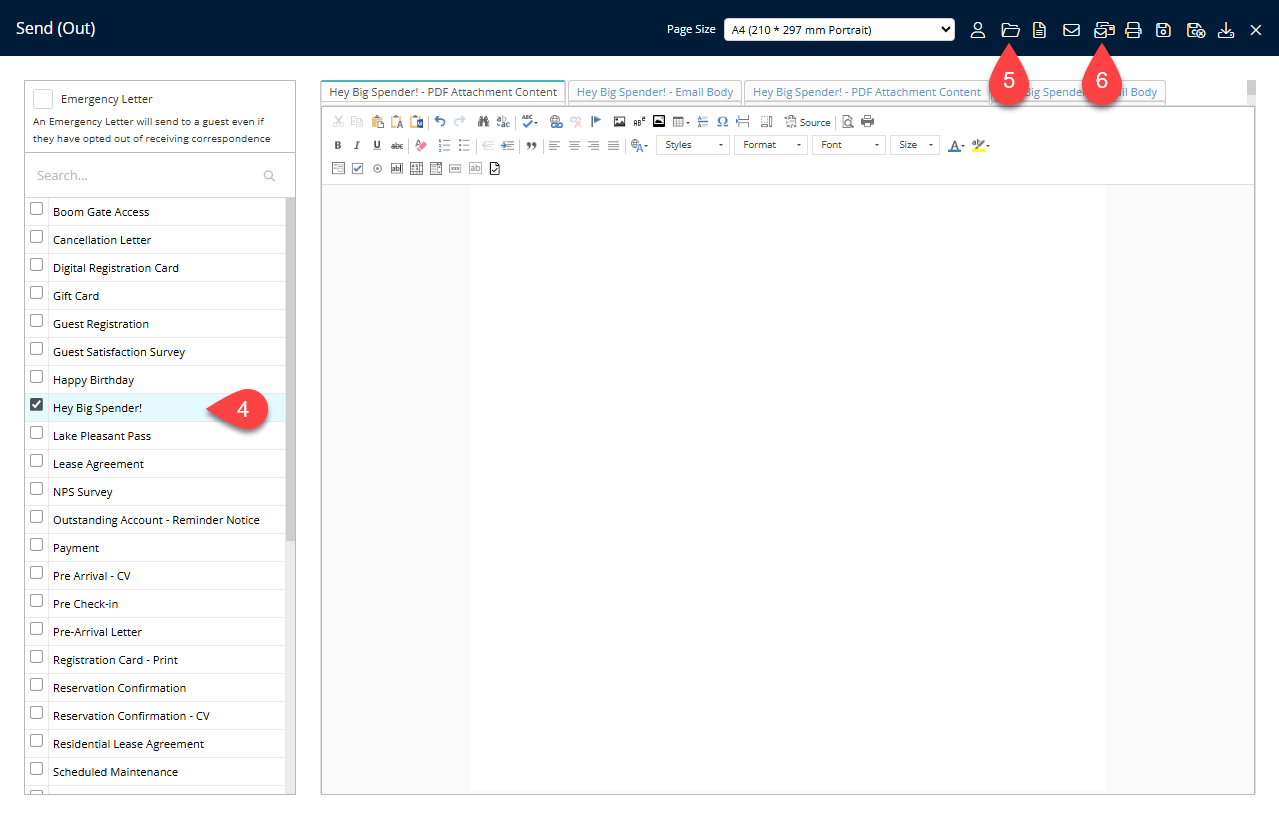
Task: Insert a numbered list
Action: pos(445,145)
